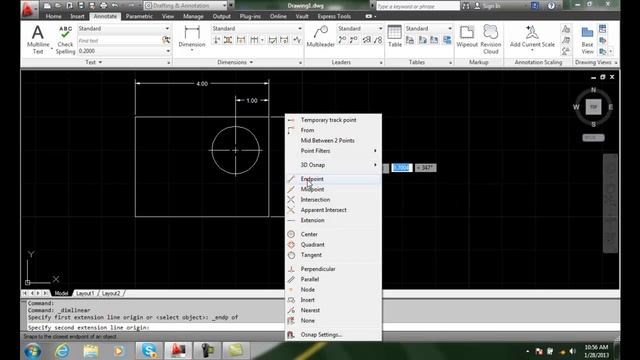
Task: Select the Wipeout tool
Action: tap(467, 36)
